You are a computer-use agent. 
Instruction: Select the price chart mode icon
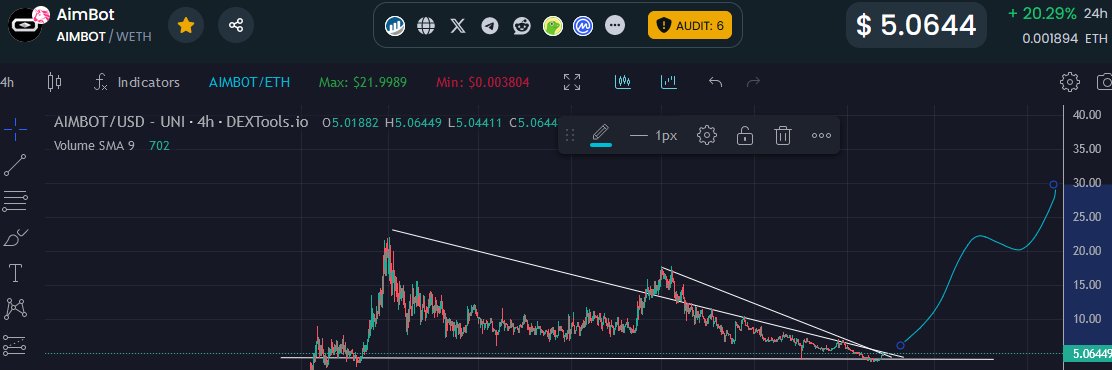[x=623, y=82]
